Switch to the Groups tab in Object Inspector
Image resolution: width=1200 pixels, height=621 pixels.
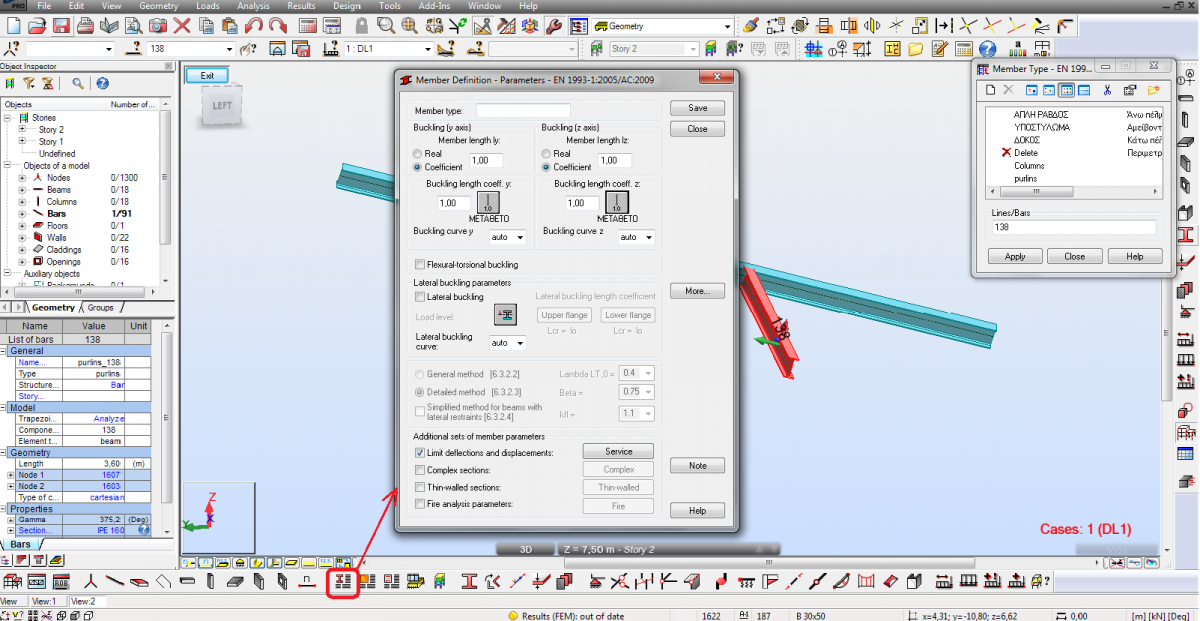pos(100,308)
